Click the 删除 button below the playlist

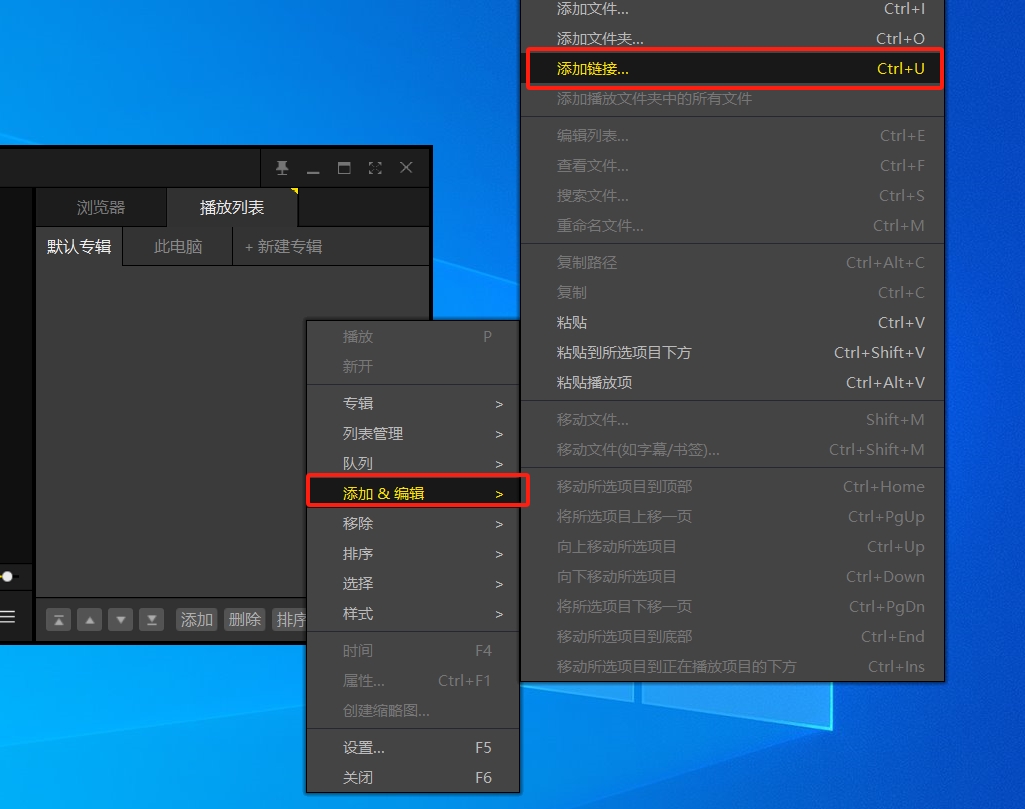point(245,619)
